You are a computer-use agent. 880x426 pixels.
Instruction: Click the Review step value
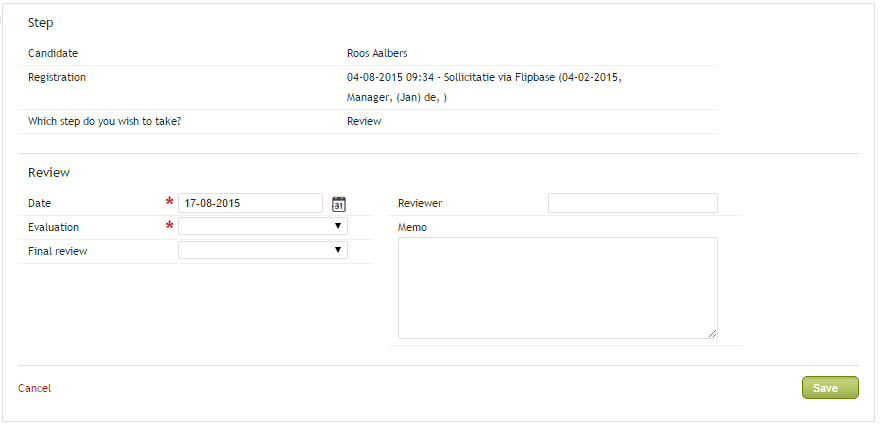pos(364,121)
